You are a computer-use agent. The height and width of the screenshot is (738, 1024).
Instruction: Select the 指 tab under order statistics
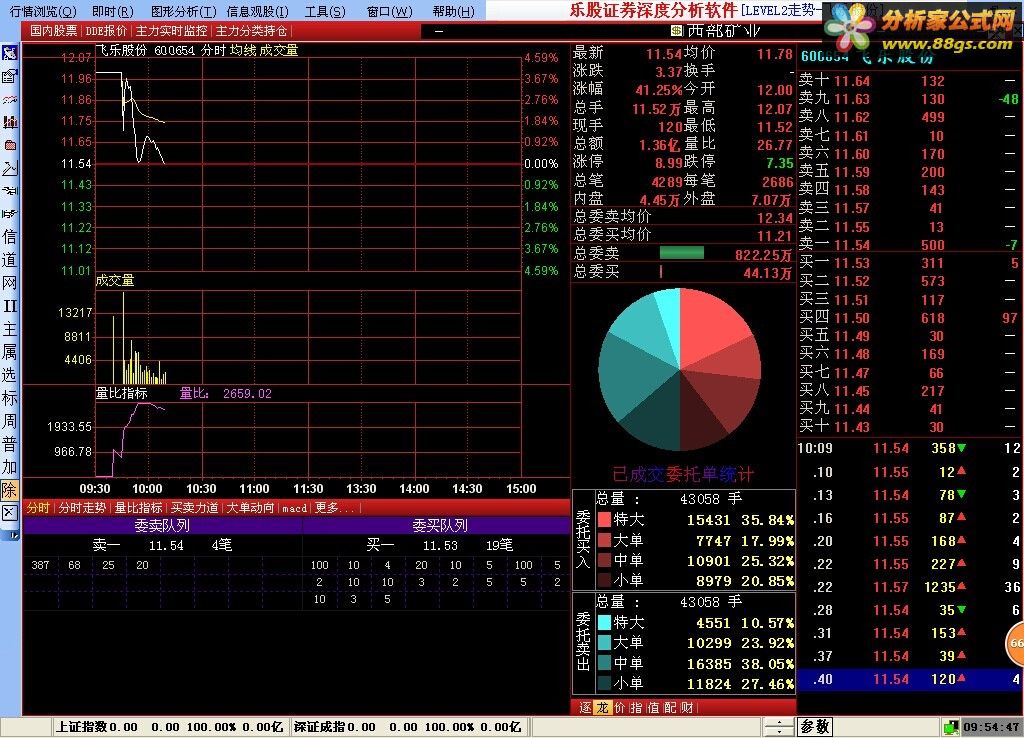635,707
